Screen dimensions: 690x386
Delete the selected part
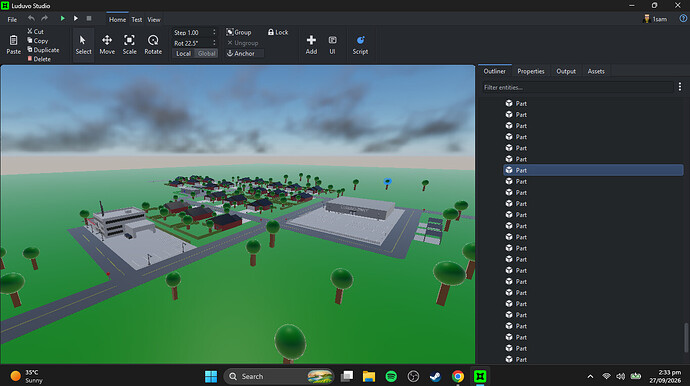pyautogui.click(x=39, y=59)
